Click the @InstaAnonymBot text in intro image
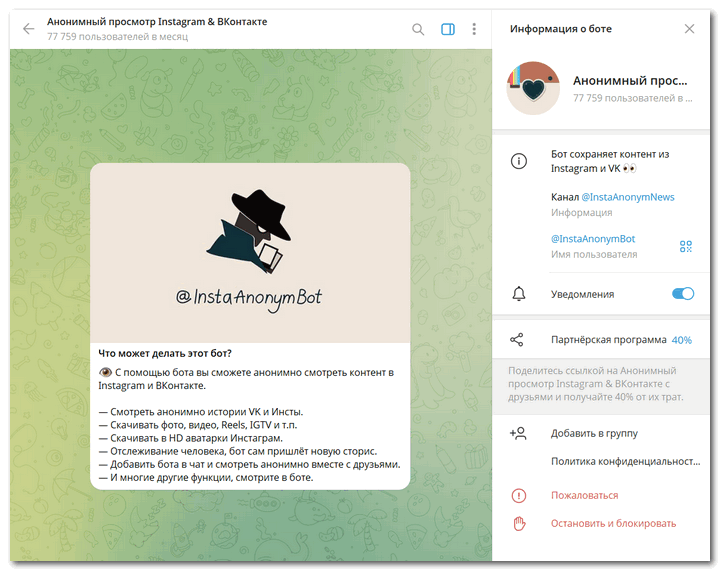 (249, 298)
